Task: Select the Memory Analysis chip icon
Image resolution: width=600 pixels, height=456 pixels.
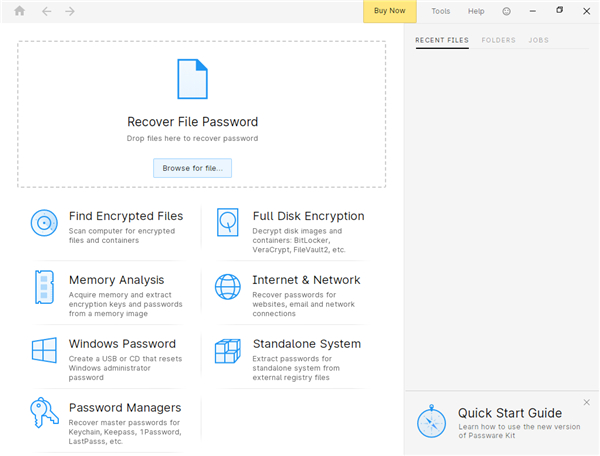Action: [x=44, y=287]
